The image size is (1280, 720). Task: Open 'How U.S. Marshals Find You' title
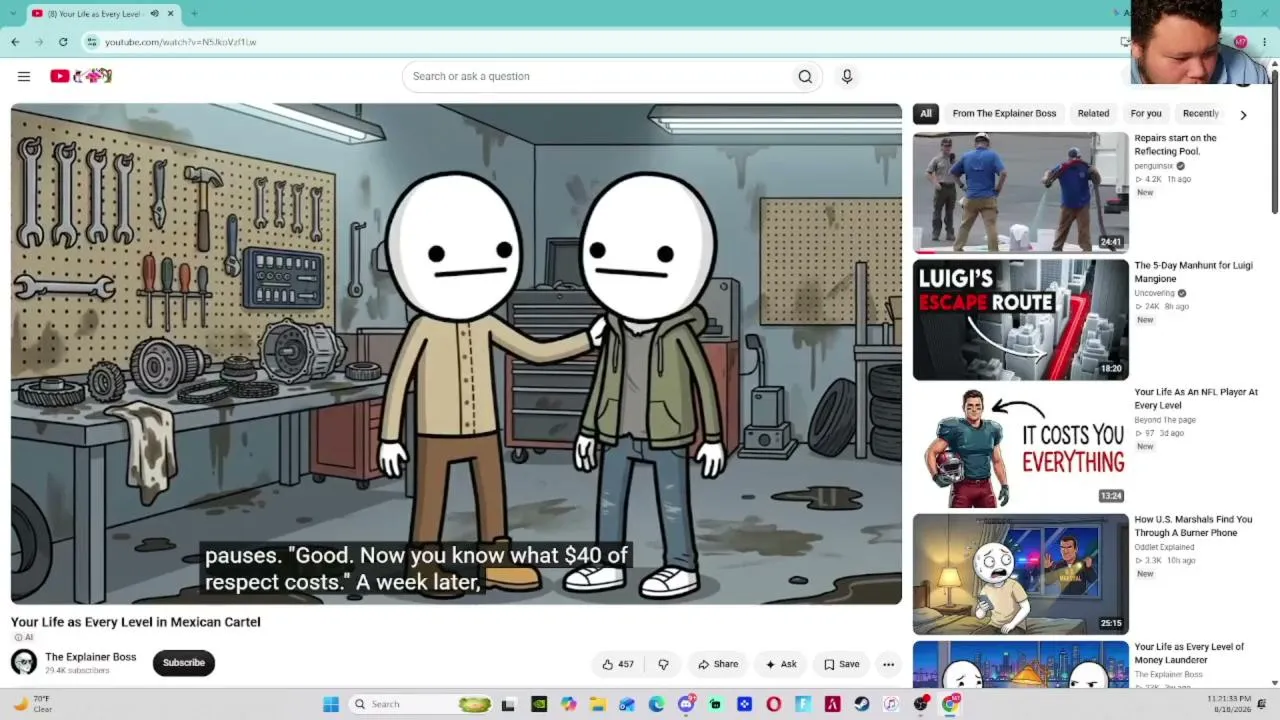1193,526
